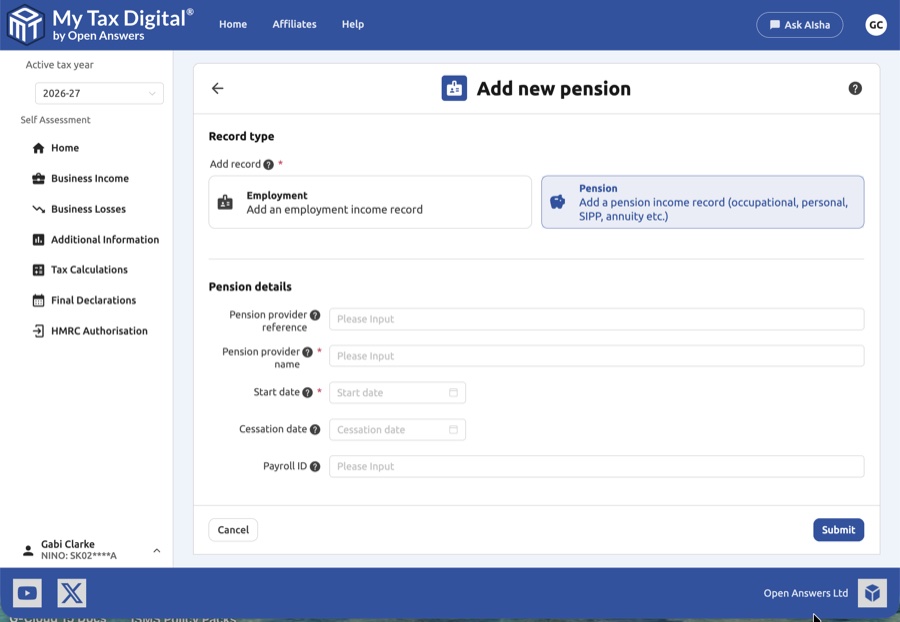Click the Pension provider name input field
900x622 pixels.
click(596, 356)
